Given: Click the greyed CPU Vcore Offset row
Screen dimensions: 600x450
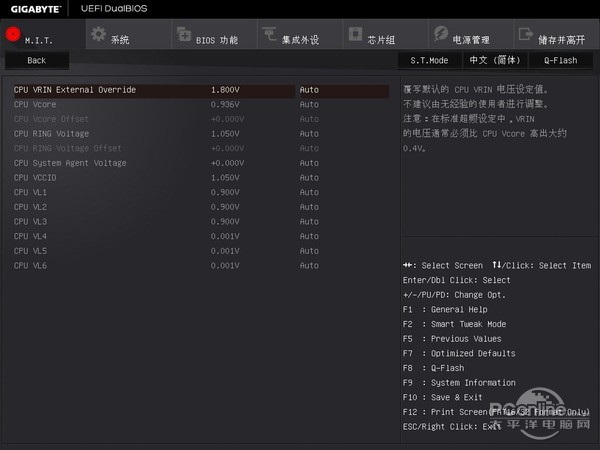Looking at the screenshot, I should coord(201,119).
